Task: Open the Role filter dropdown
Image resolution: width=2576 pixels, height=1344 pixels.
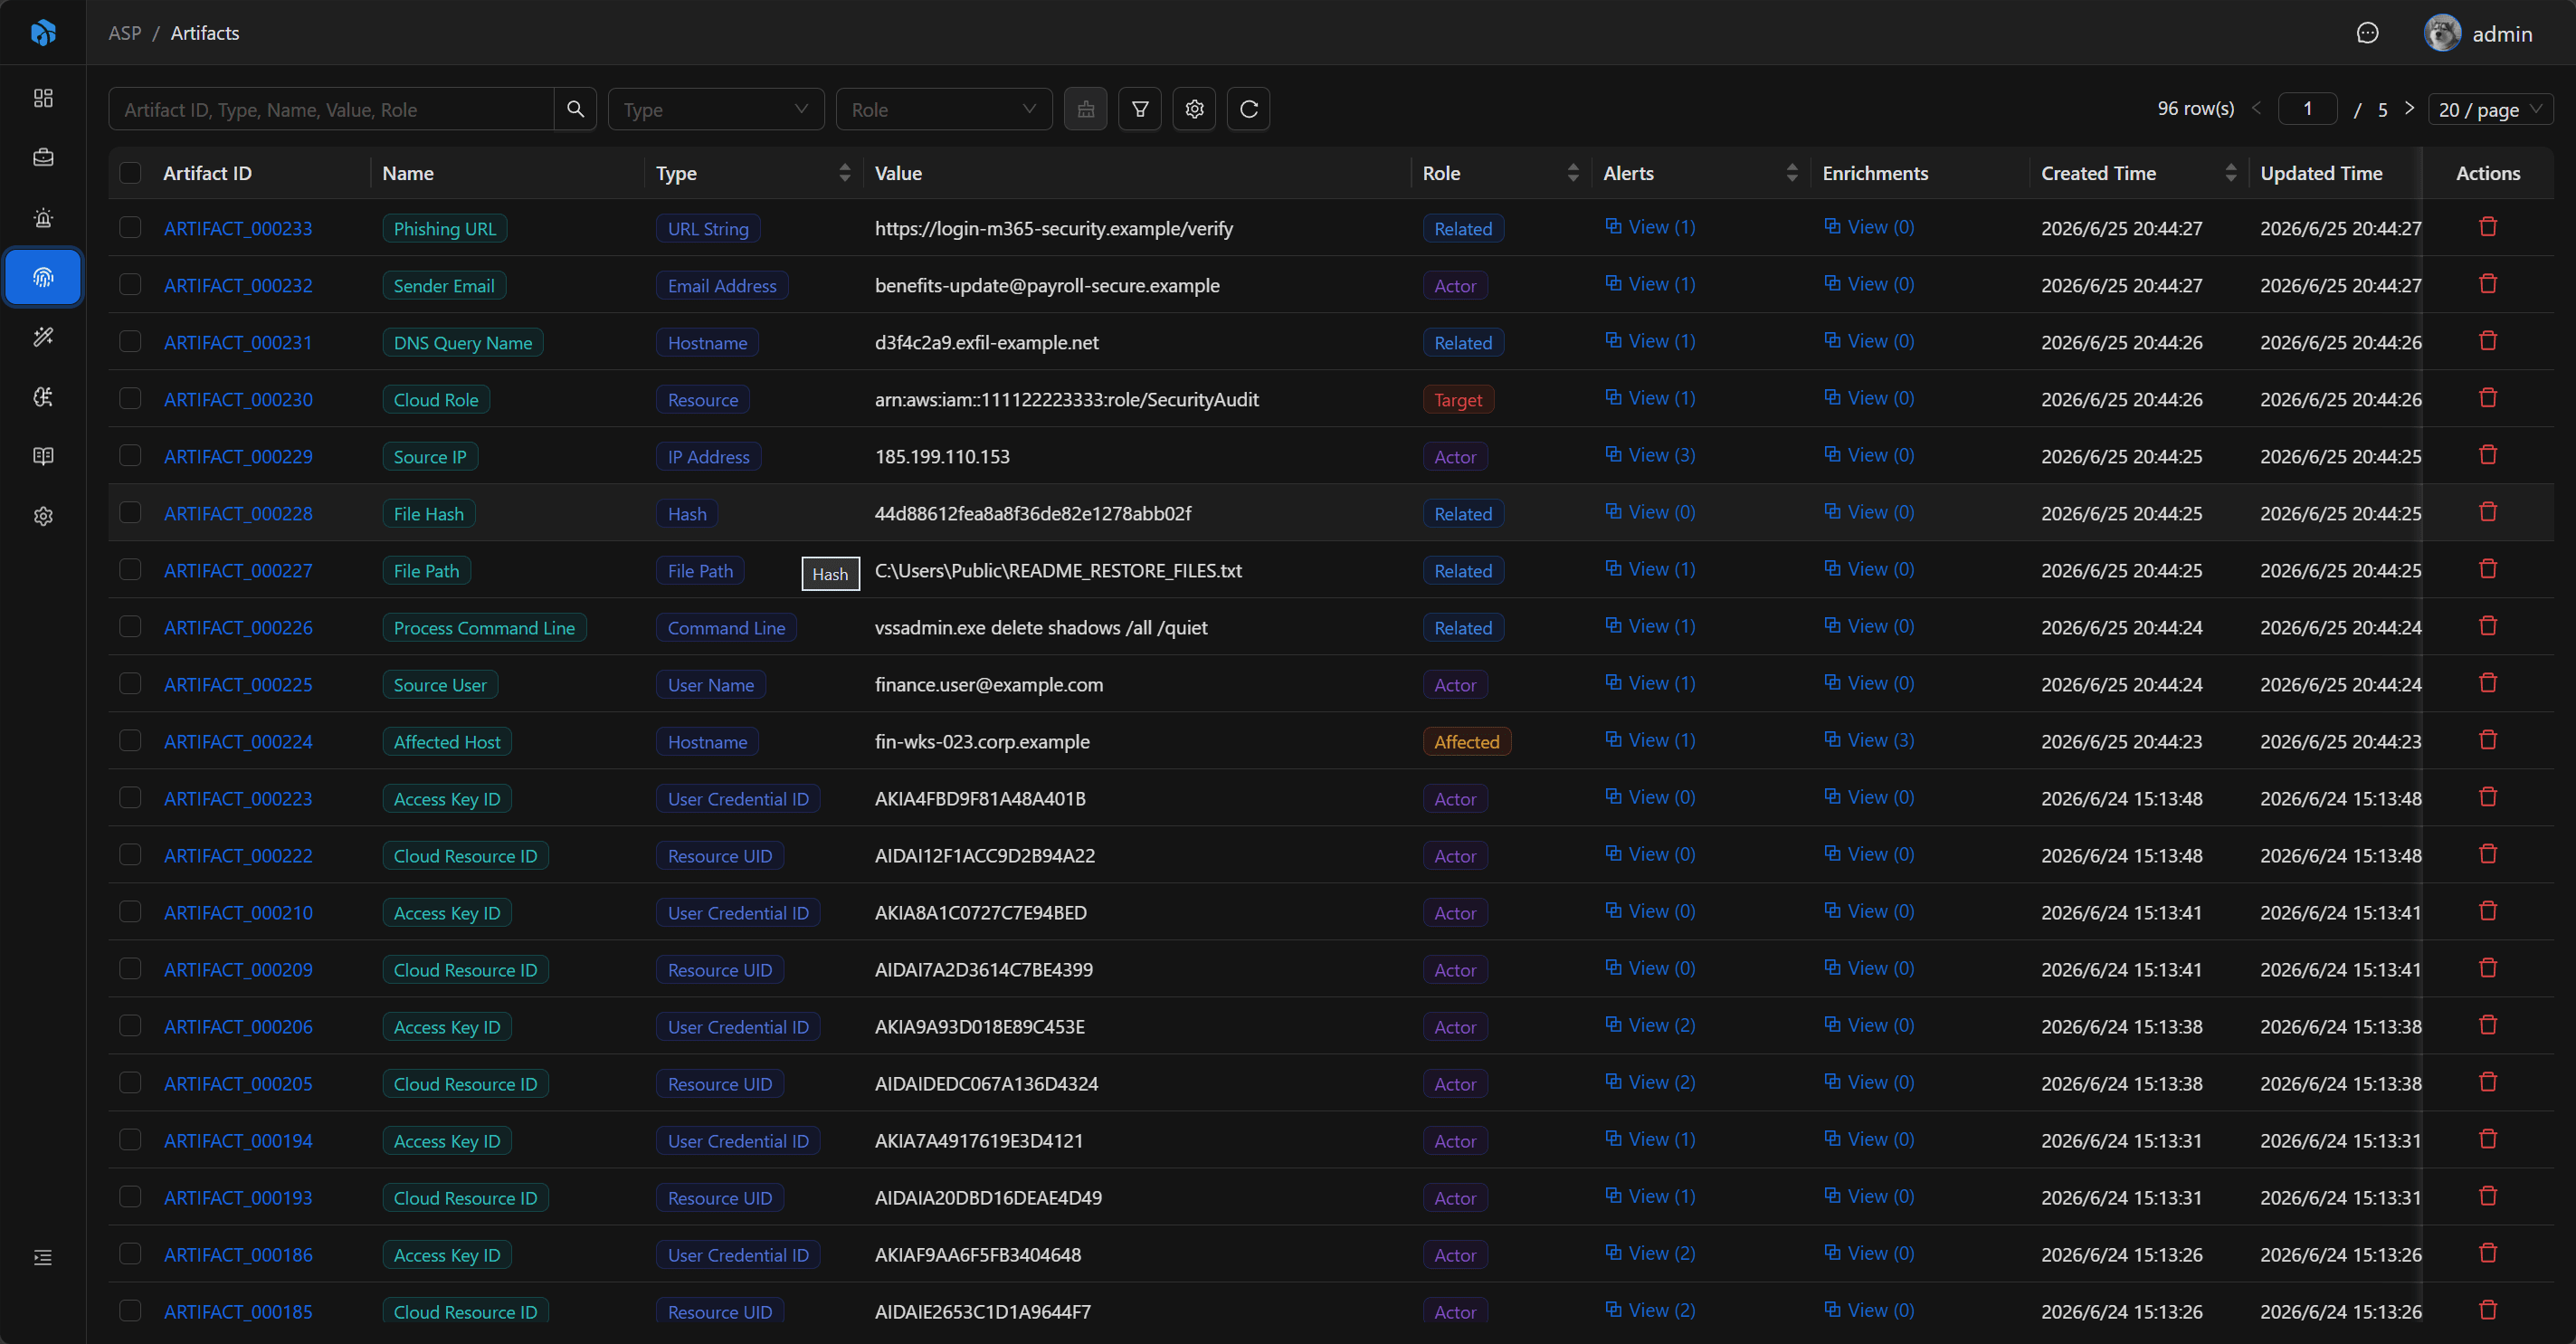Action: coord(944,109)
